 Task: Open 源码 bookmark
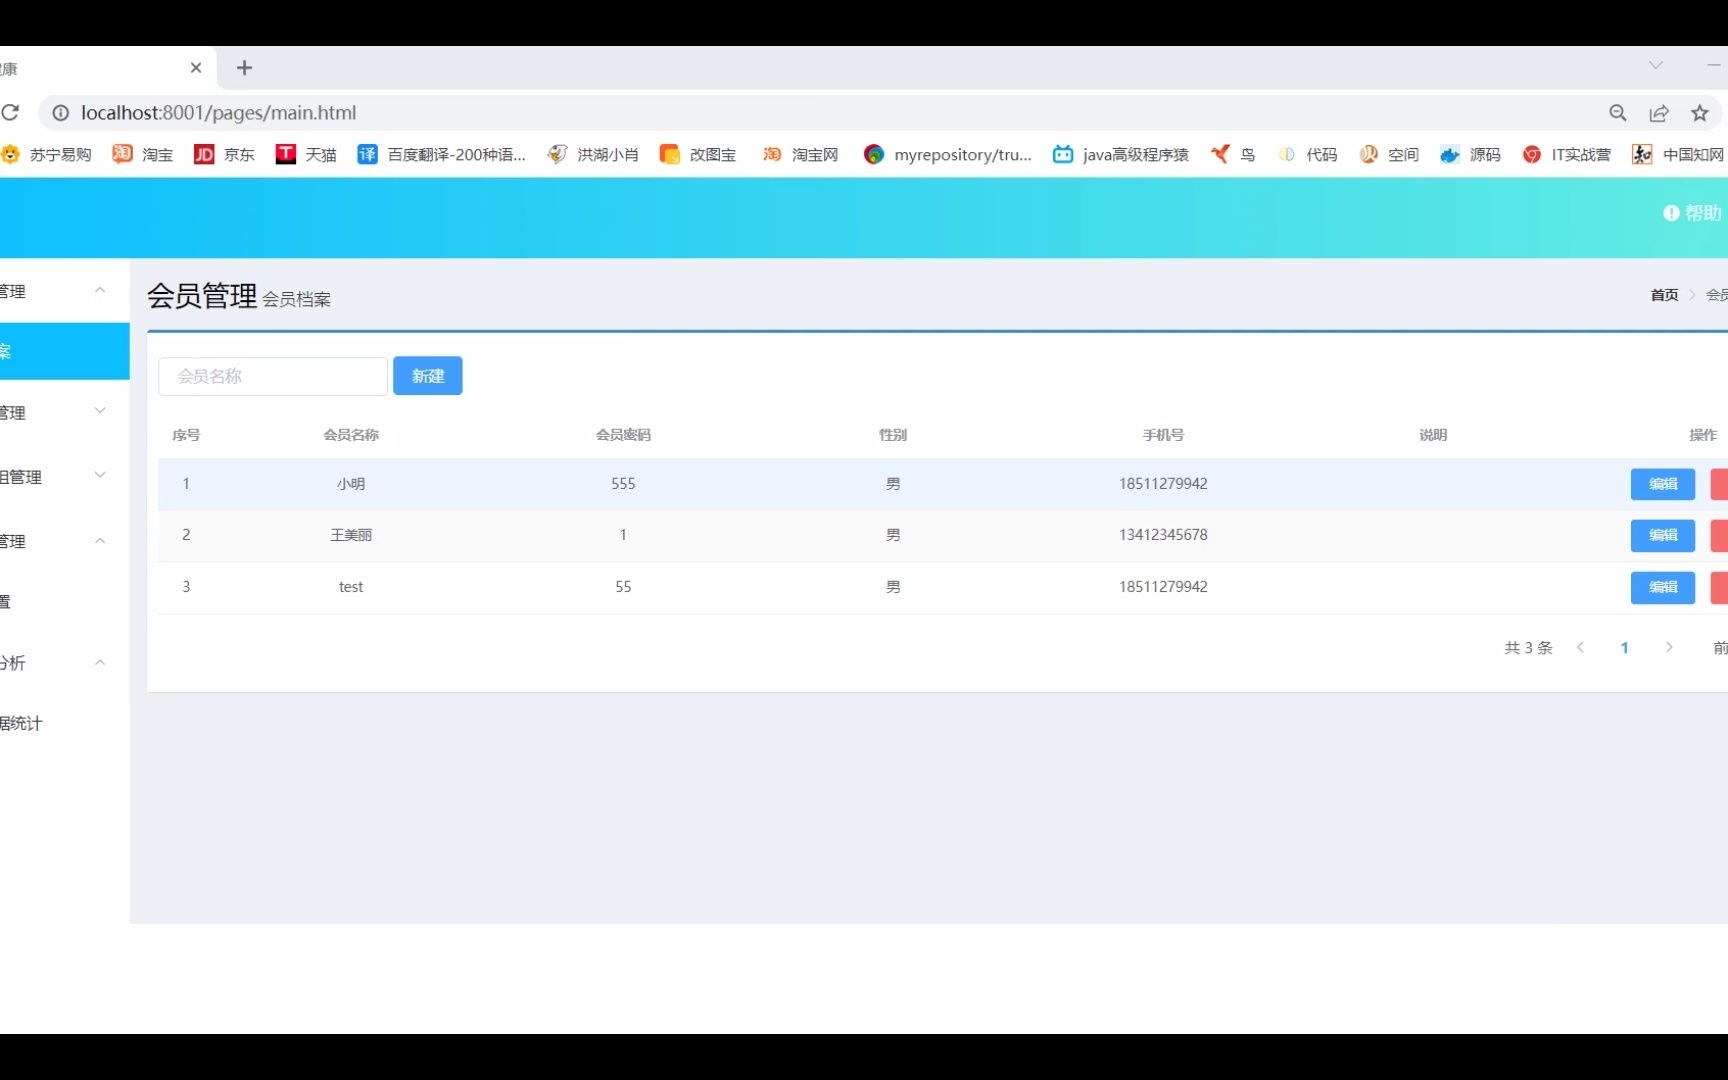click(x=1471, y=154)
